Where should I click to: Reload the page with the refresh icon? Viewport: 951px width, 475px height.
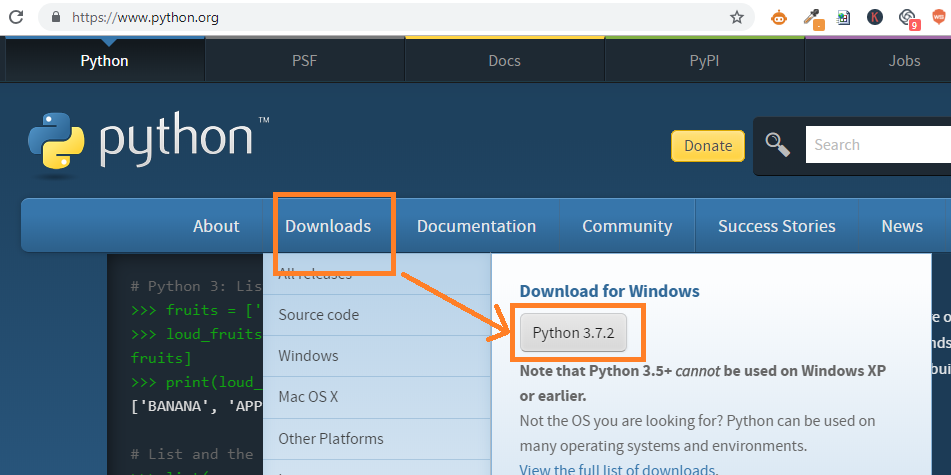[16, 17]
